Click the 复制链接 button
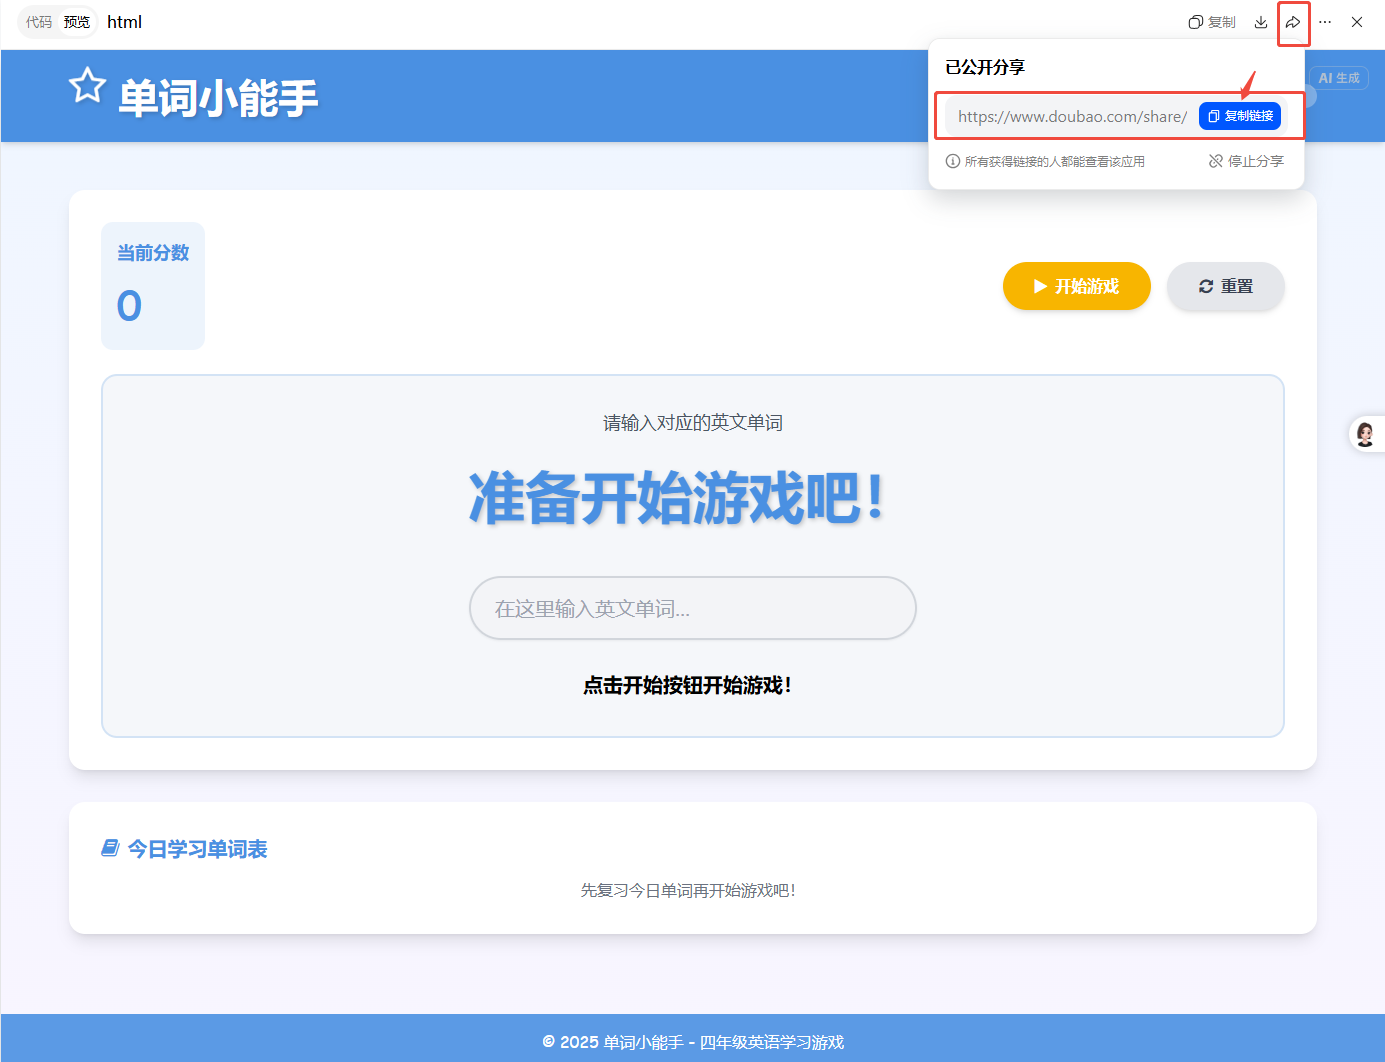The image size is (1385, 1062). (x=1240, y=116)
